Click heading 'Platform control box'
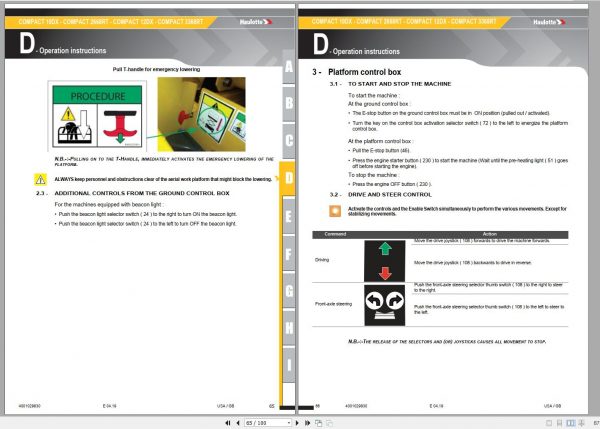 click(x=364, y=72)
